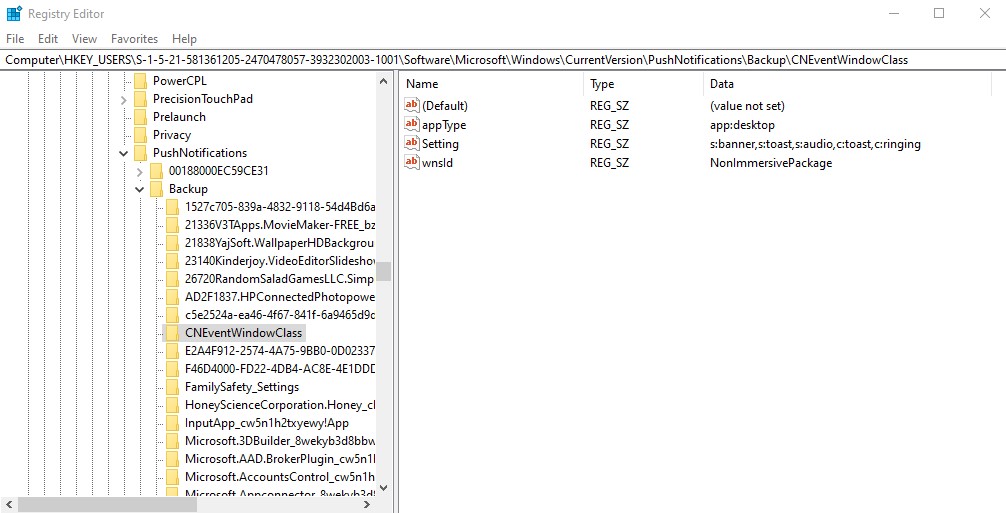Click the registry path address bar
This screenshot has width=1006, height=513.
click(503, 60)
